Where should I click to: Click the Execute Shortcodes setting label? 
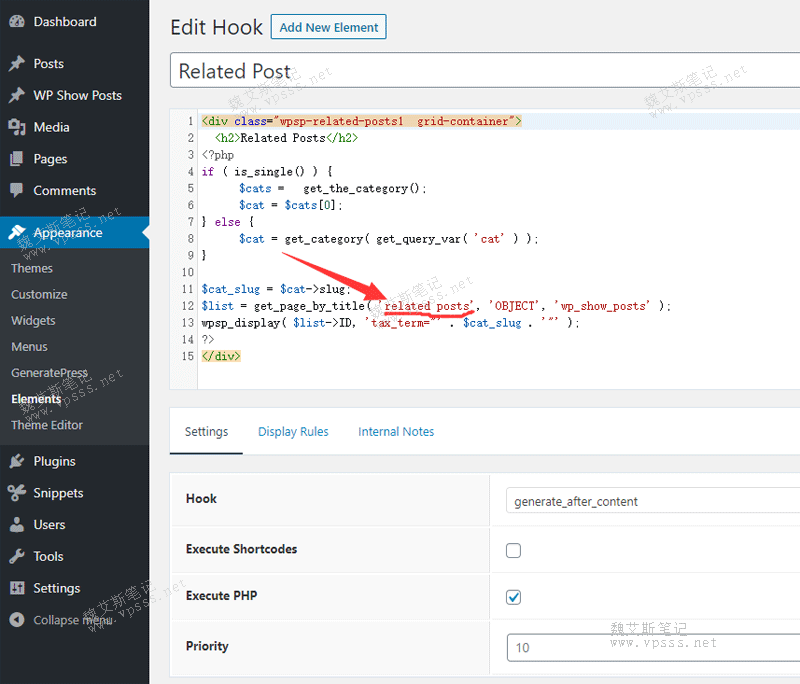pyautogui.click(x=241, y=549)
